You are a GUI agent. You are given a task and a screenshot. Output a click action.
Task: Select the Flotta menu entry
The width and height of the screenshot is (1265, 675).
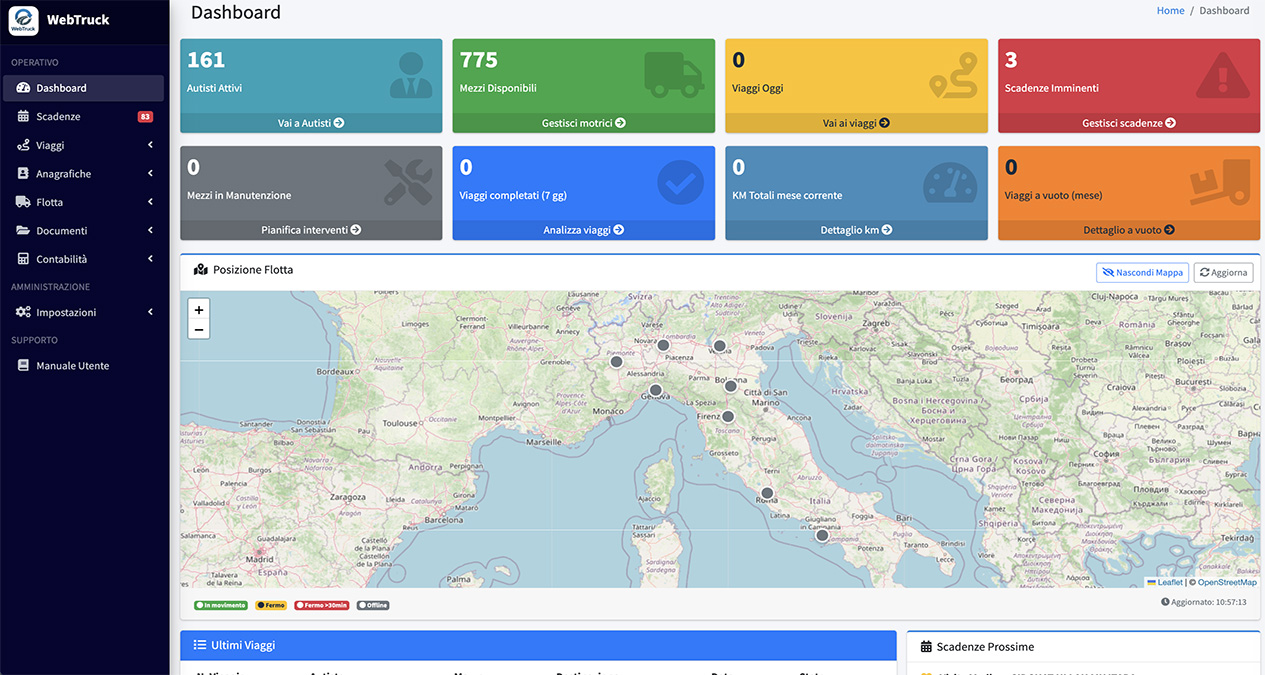(x=84, y=202)
